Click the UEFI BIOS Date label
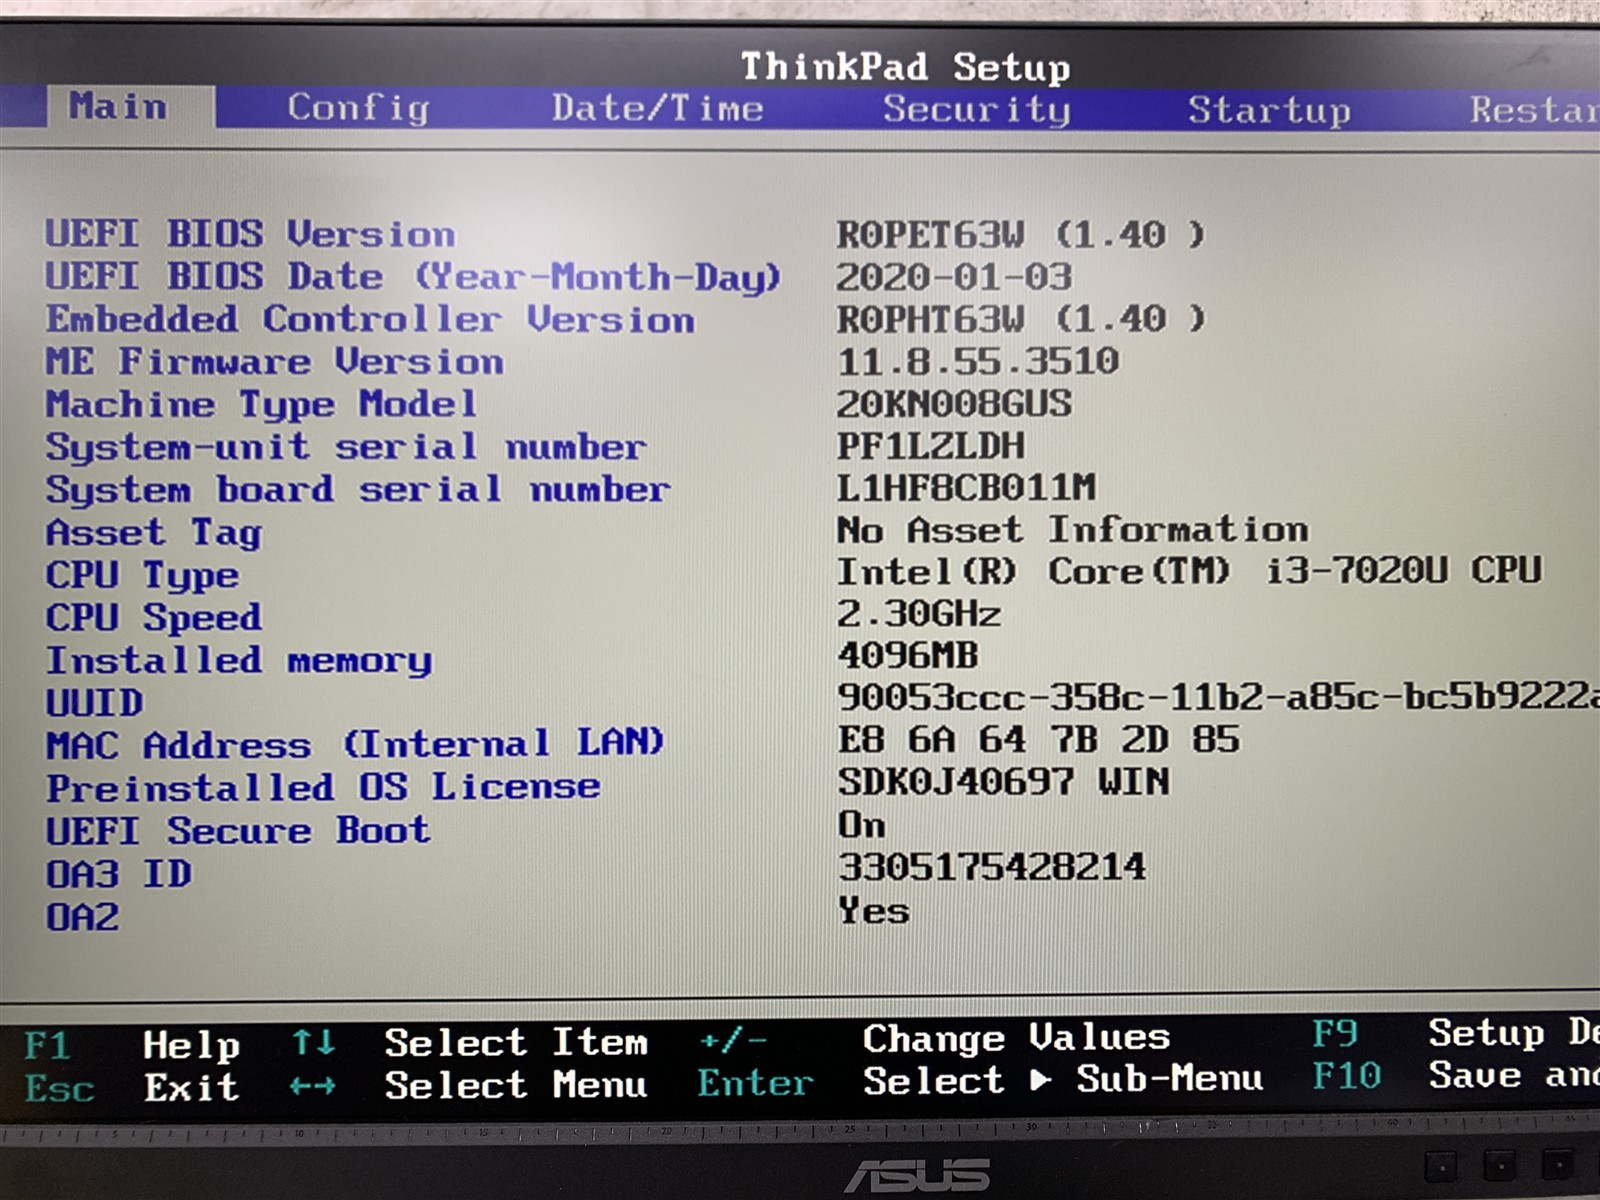 coord(412,277)
